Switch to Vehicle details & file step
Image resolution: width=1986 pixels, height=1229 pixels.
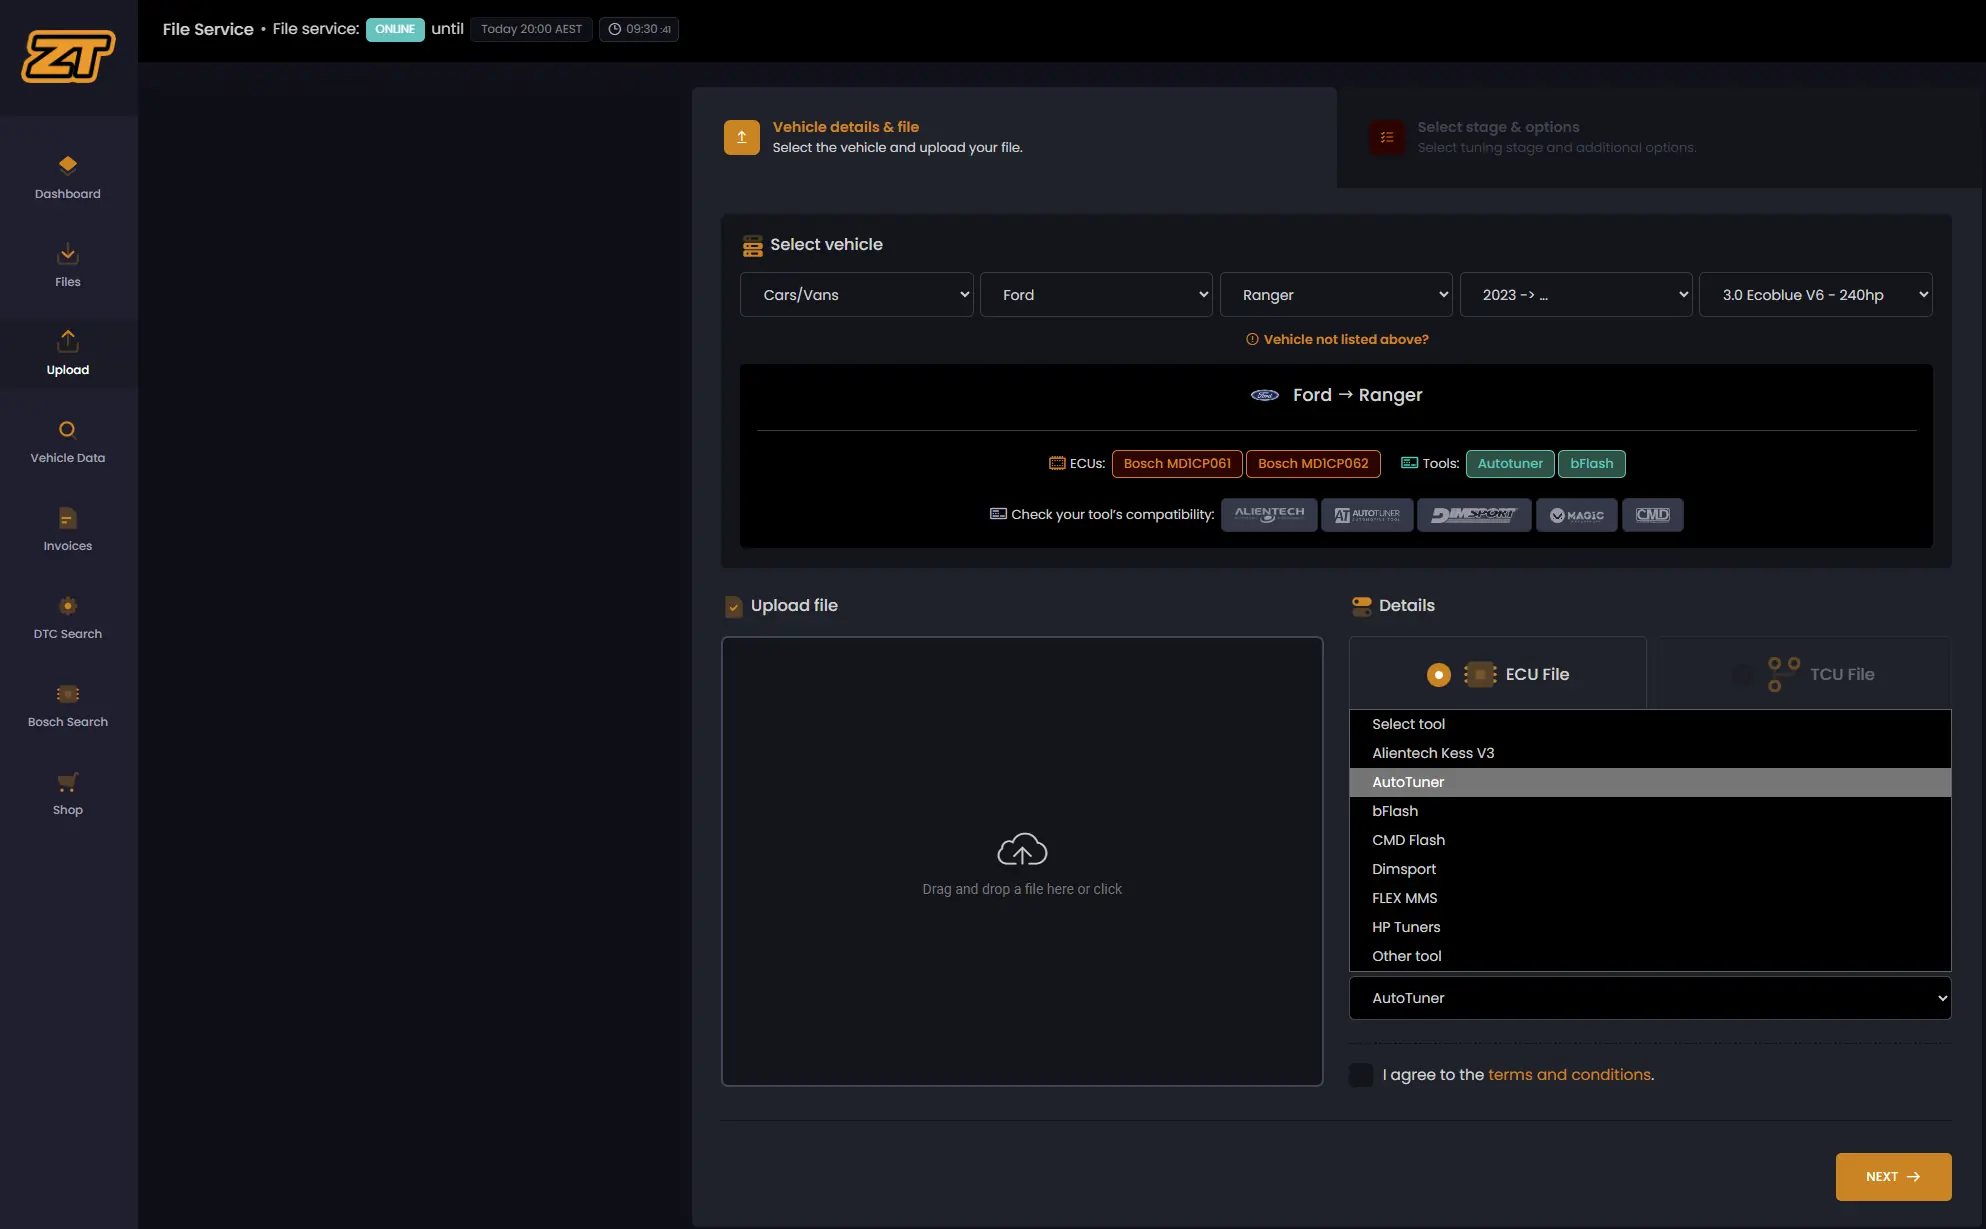pyautogui.click(x=1014, y=137)
